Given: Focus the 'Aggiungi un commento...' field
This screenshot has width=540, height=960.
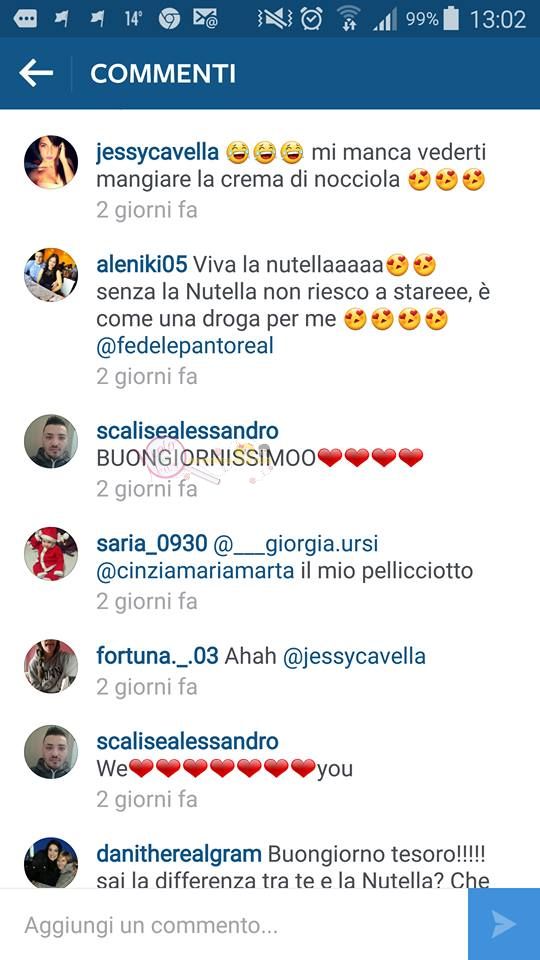Looking at the screenshot, I should pyautogui.click(x=234, y=924).
